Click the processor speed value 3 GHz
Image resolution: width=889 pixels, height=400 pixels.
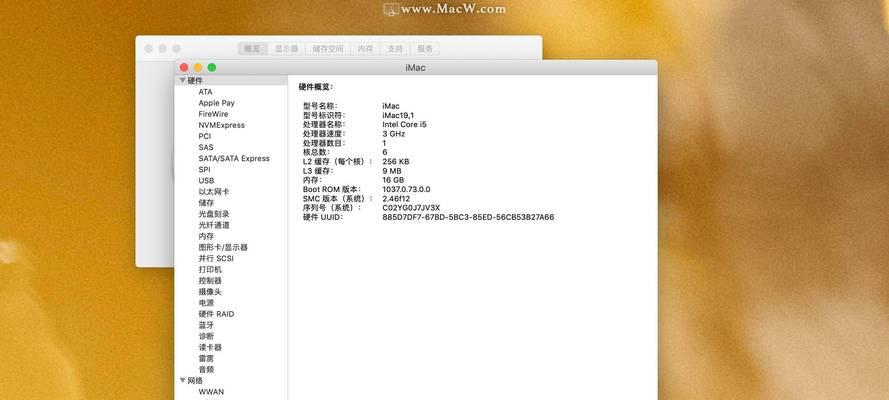coord(393,134)
